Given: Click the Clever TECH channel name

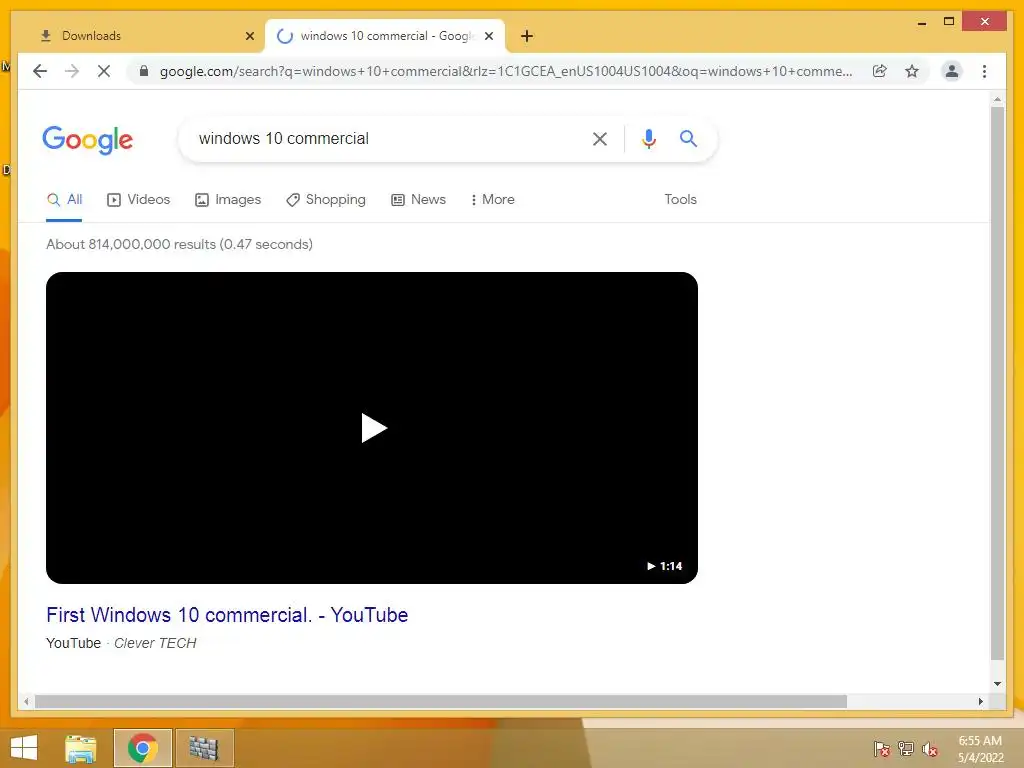Looking at the screenshot, I should (x=155, y=643).
